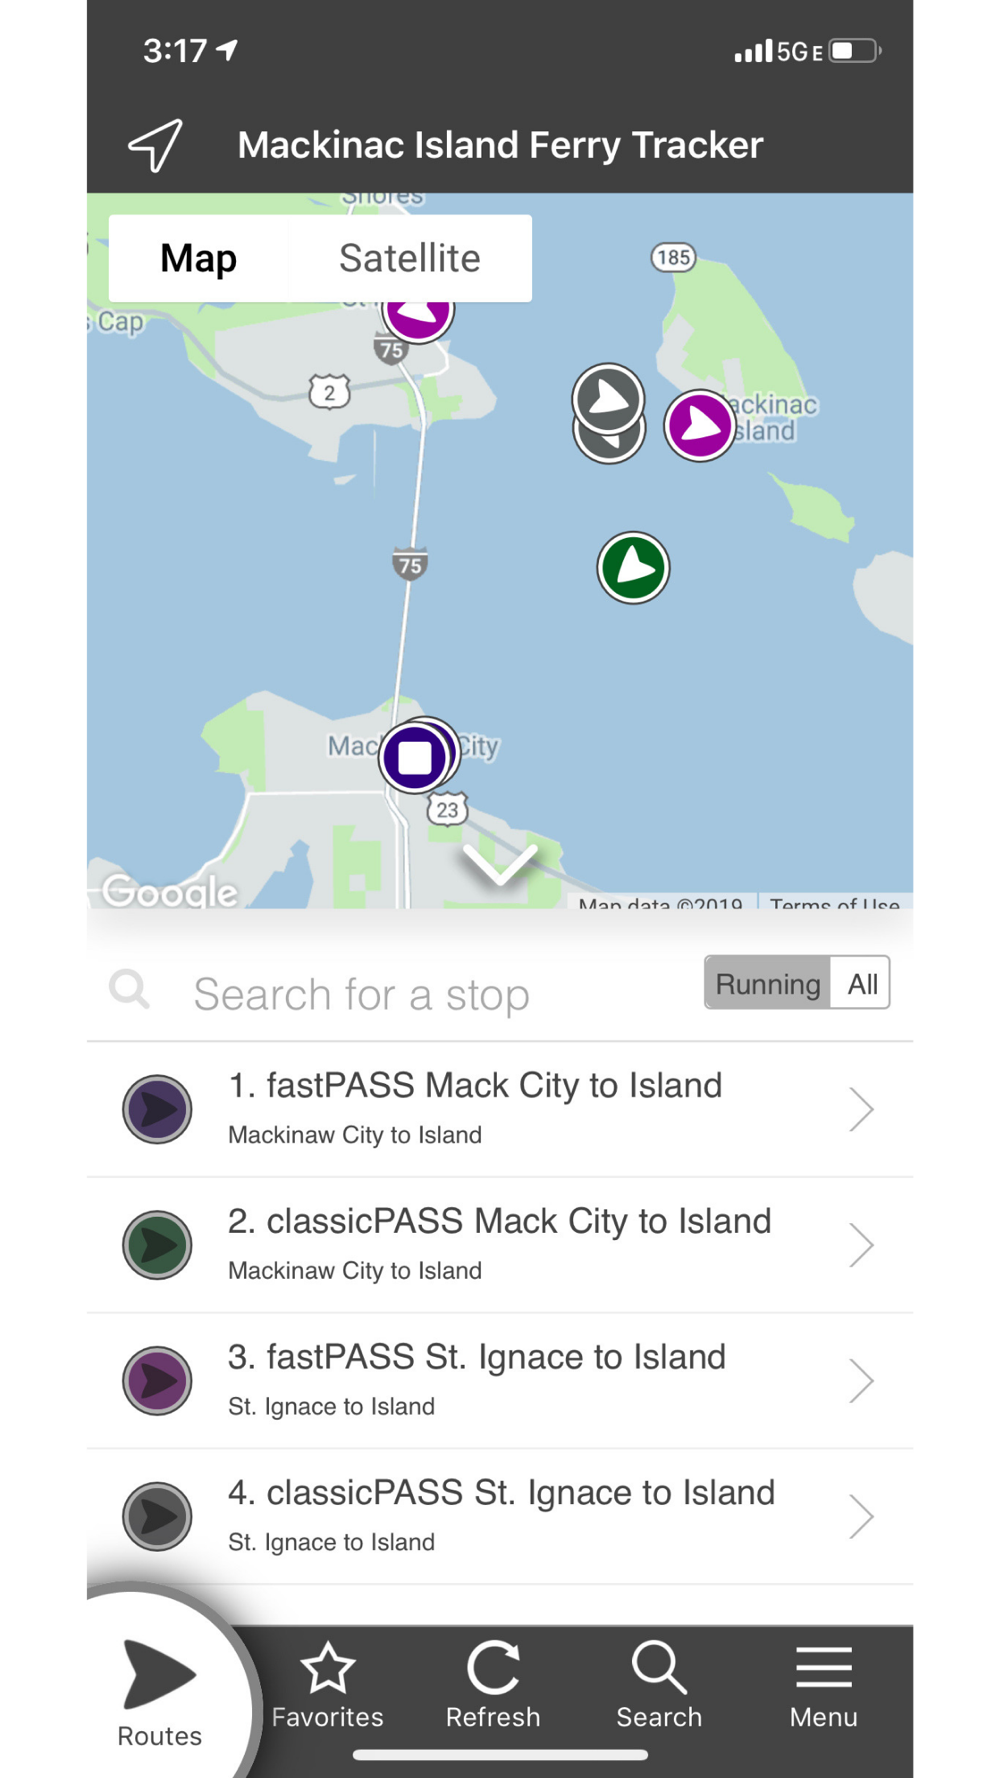Switch filter to All routes
Image resolution: width=1000 pixels, height=1778 pixels.
pos(862,983)
